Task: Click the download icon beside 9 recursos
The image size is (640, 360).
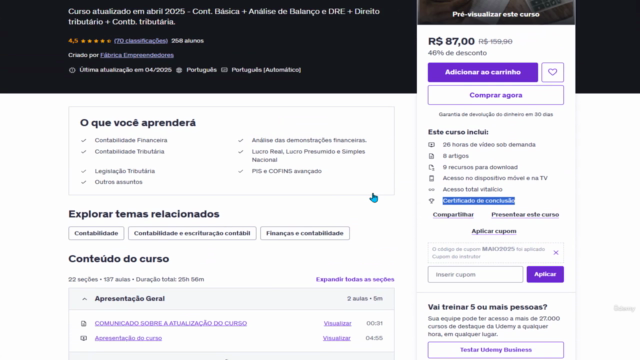Action: [431, 167]
